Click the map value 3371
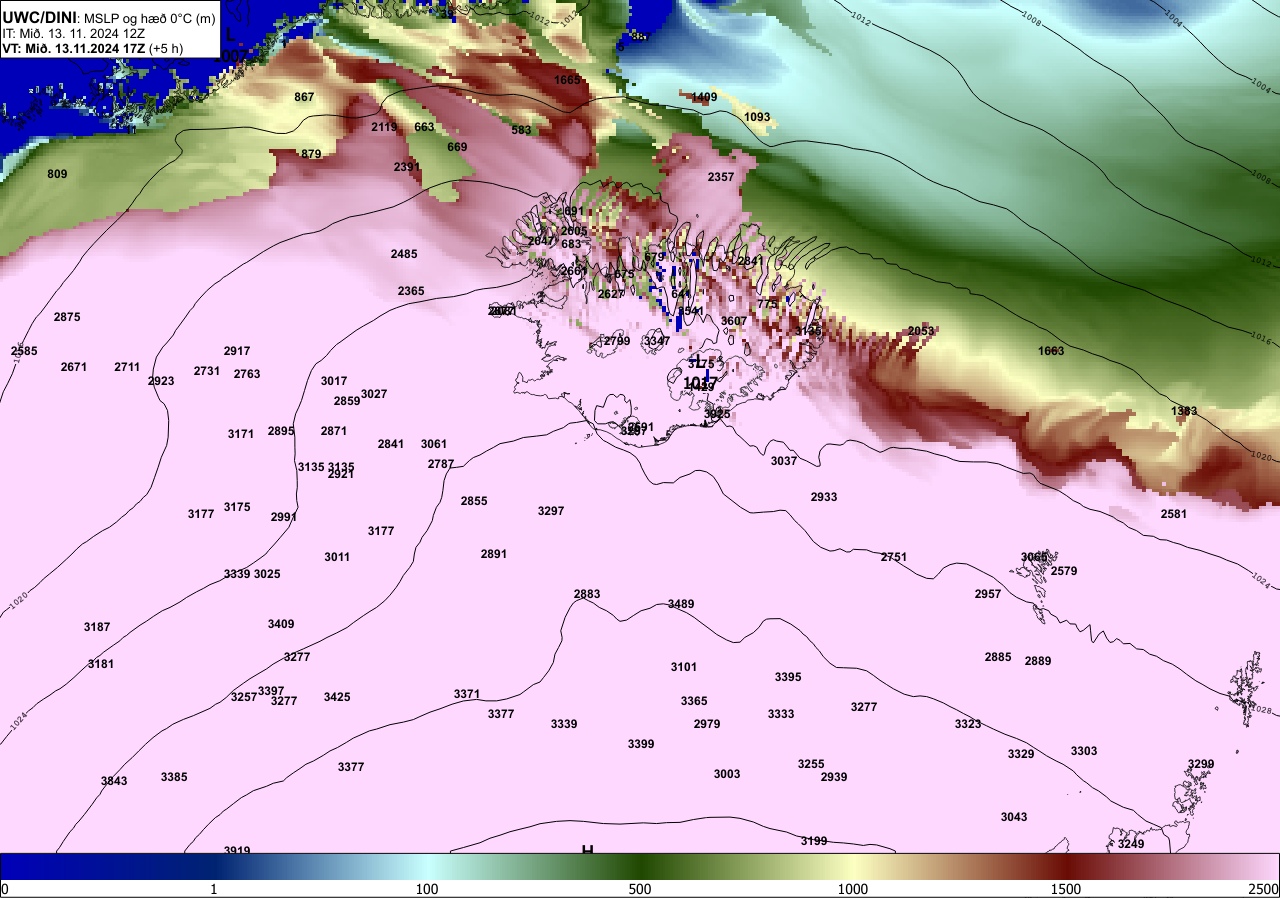This screenshot has width=1280, height=898. coord(467,694)
